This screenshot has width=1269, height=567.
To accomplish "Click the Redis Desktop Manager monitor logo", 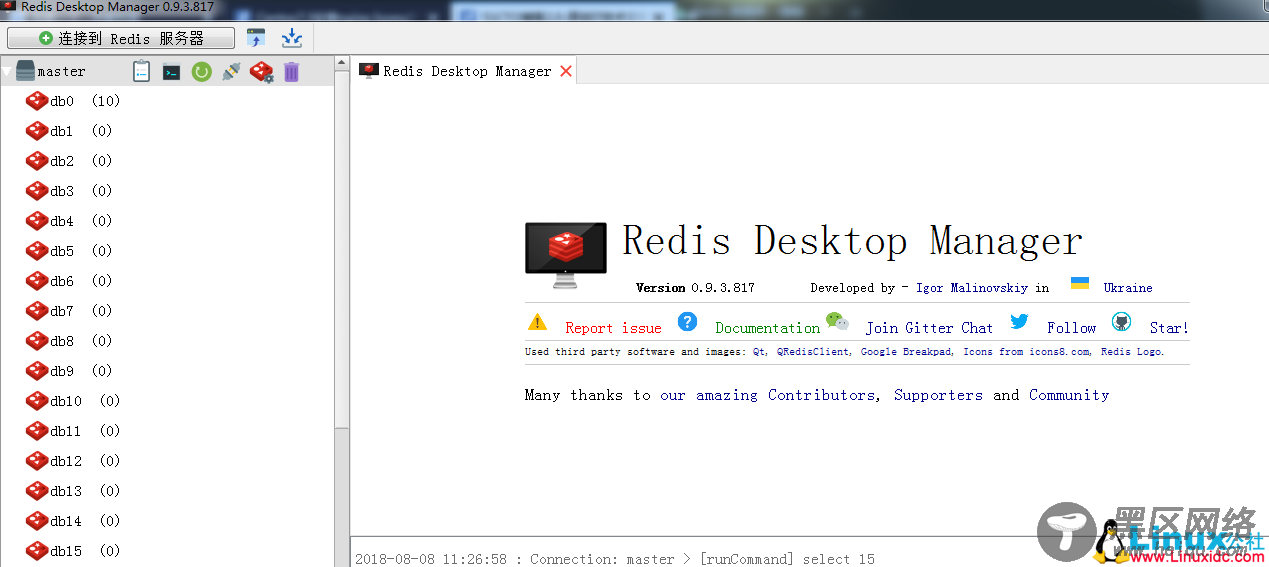I will [x=565, y=254].
